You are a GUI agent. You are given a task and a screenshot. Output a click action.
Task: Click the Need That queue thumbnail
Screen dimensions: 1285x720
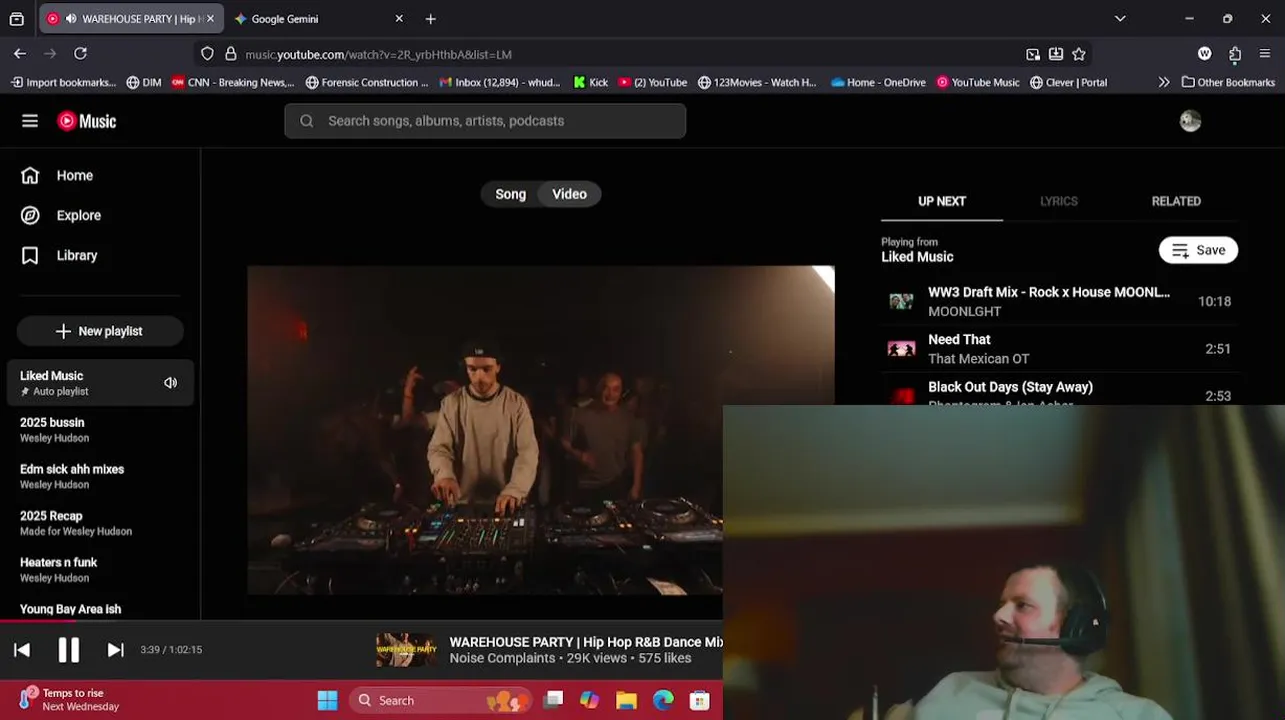[901, 349]
